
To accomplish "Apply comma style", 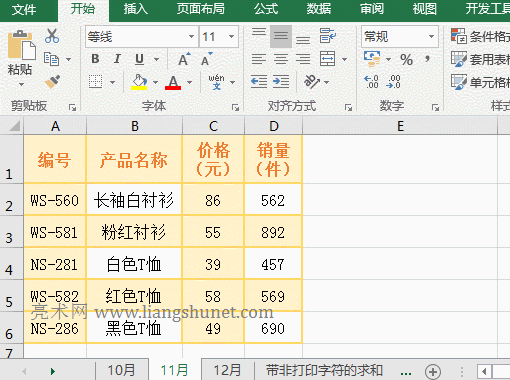I will pos(427,60).
